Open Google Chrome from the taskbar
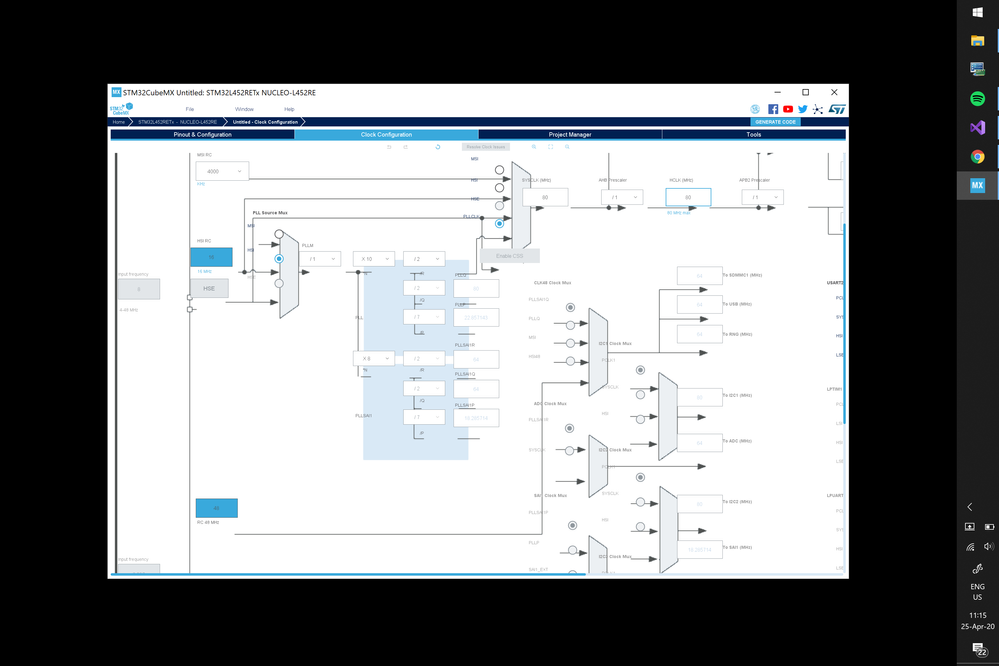The height and width of the screenshot is (666, 999). point(977,156)
